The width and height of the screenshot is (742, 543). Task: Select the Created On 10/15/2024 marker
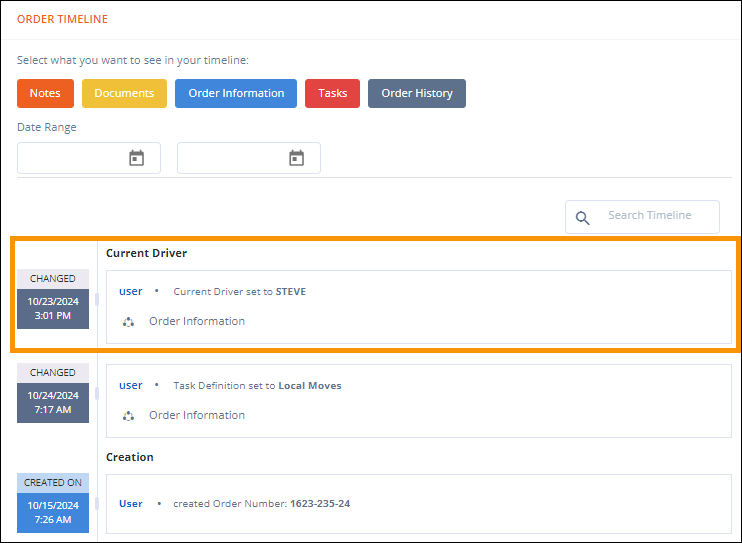[x=53, y=513]
